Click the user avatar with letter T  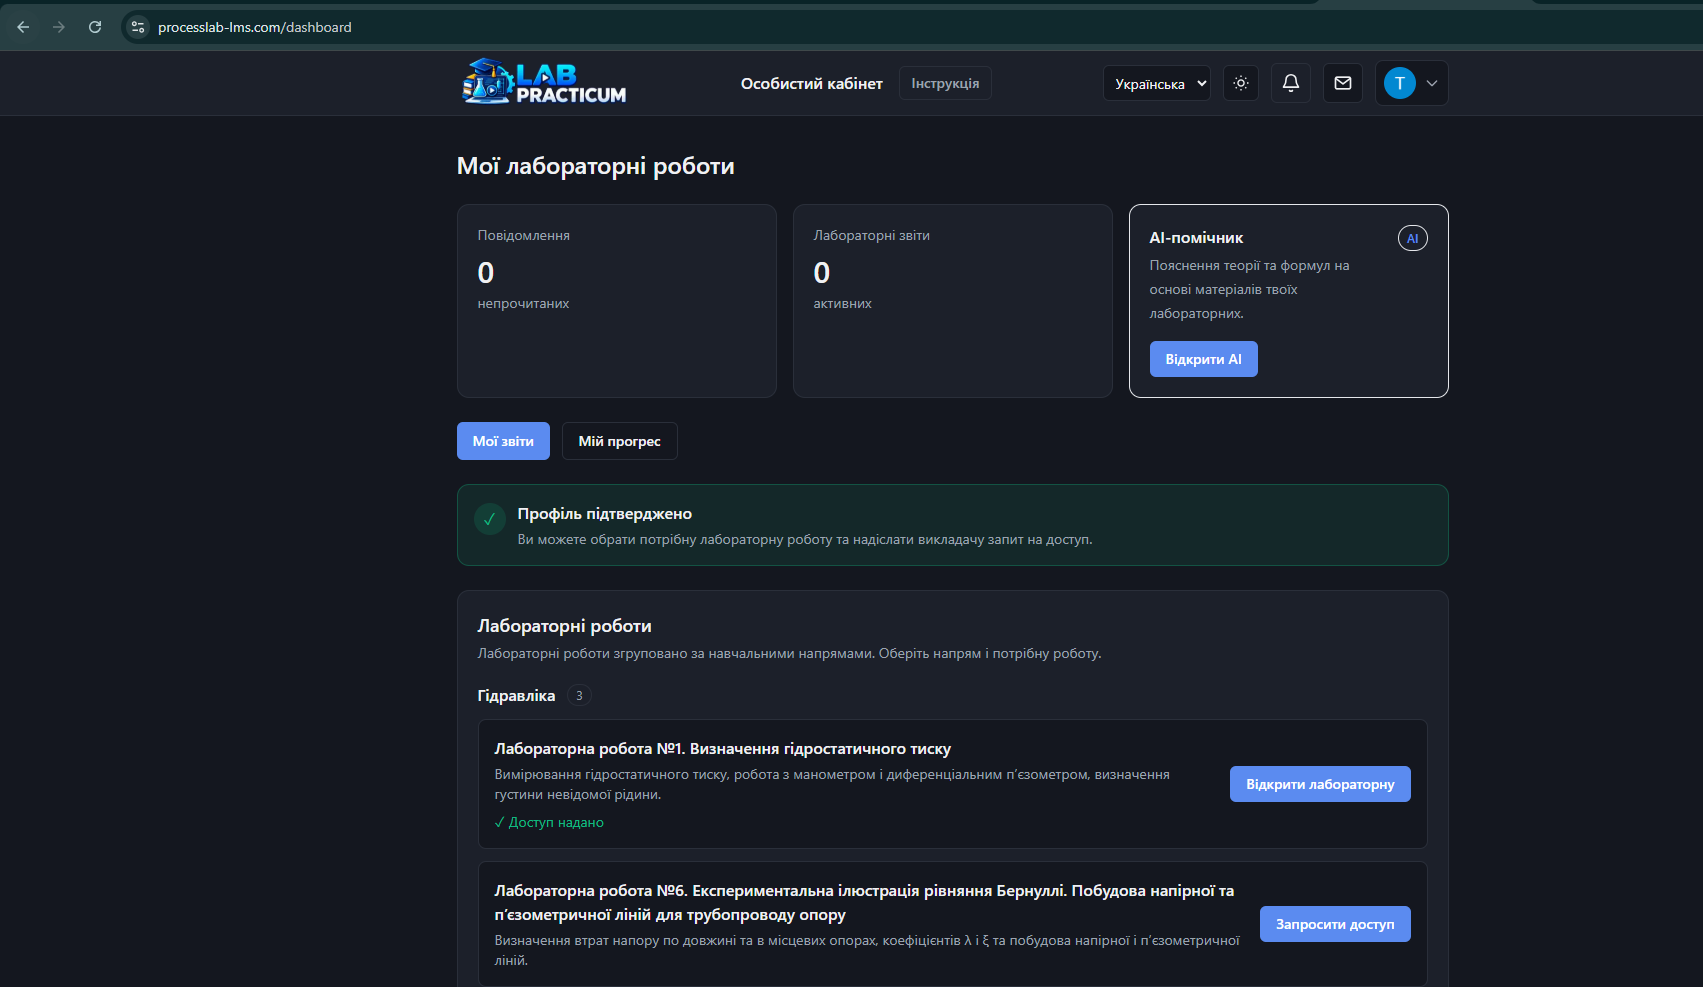(1400, 83)
